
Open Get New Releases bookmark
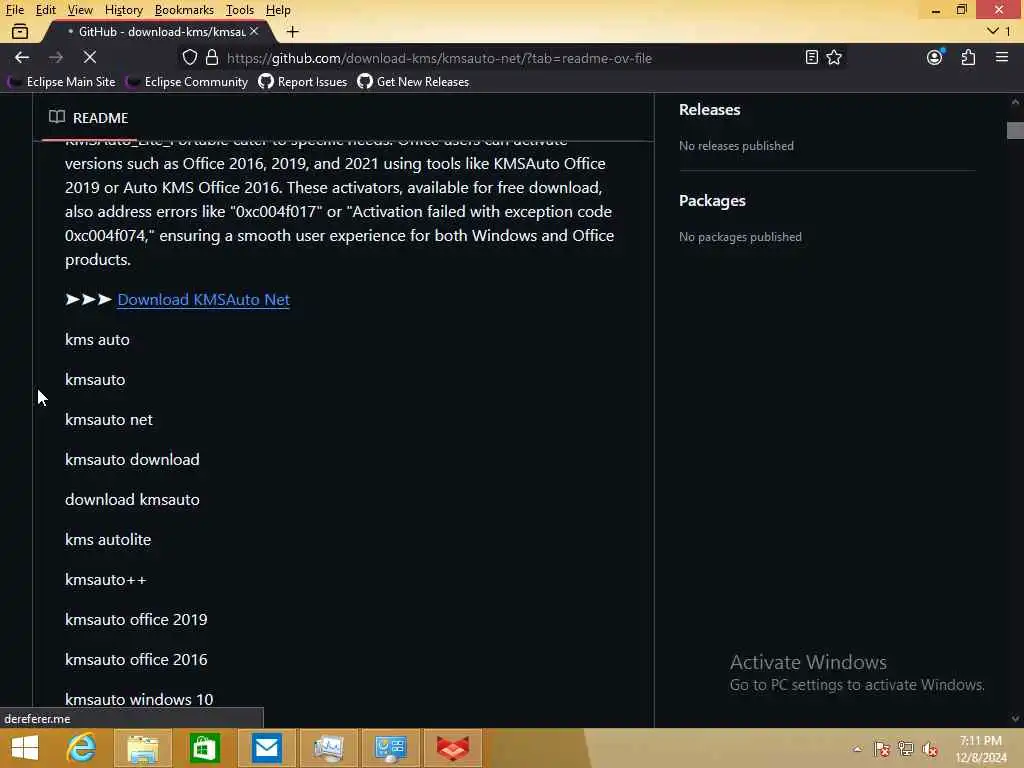pyautogui.click(x=413, y=82)
